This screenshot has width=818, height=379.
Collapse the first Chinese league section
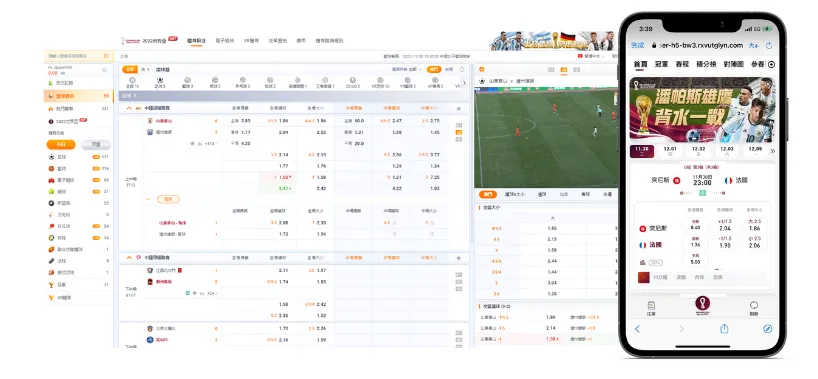click(129, 108)
